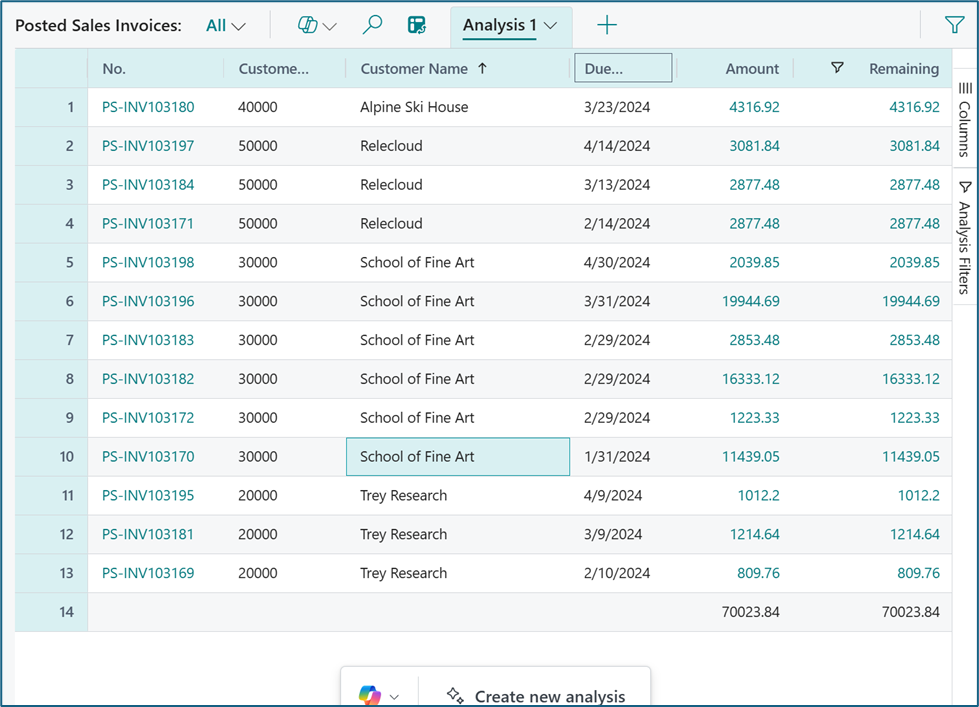The image size is (979, 707).
Task: Open the chevron next to top Copilot icon
Action: tap(330, 27)
